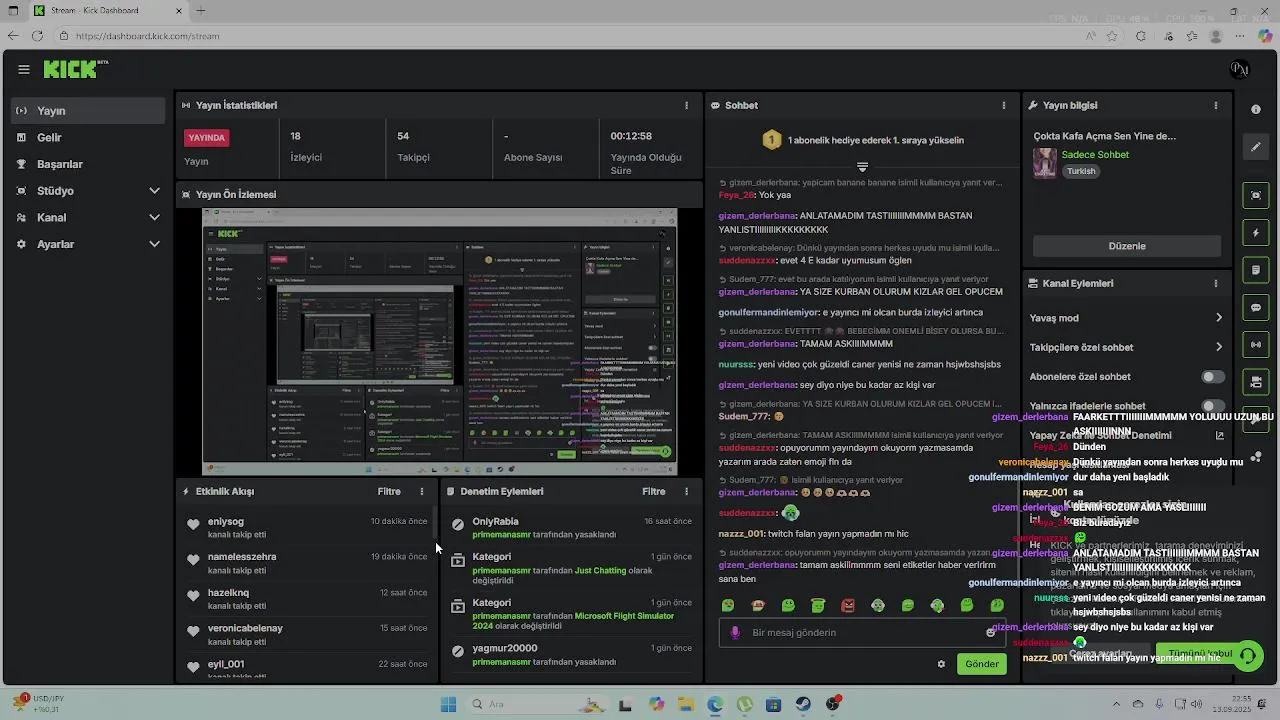Screen dimensions: 1280x720
Task: Open a new browser tab
Action: coord(201,11)
